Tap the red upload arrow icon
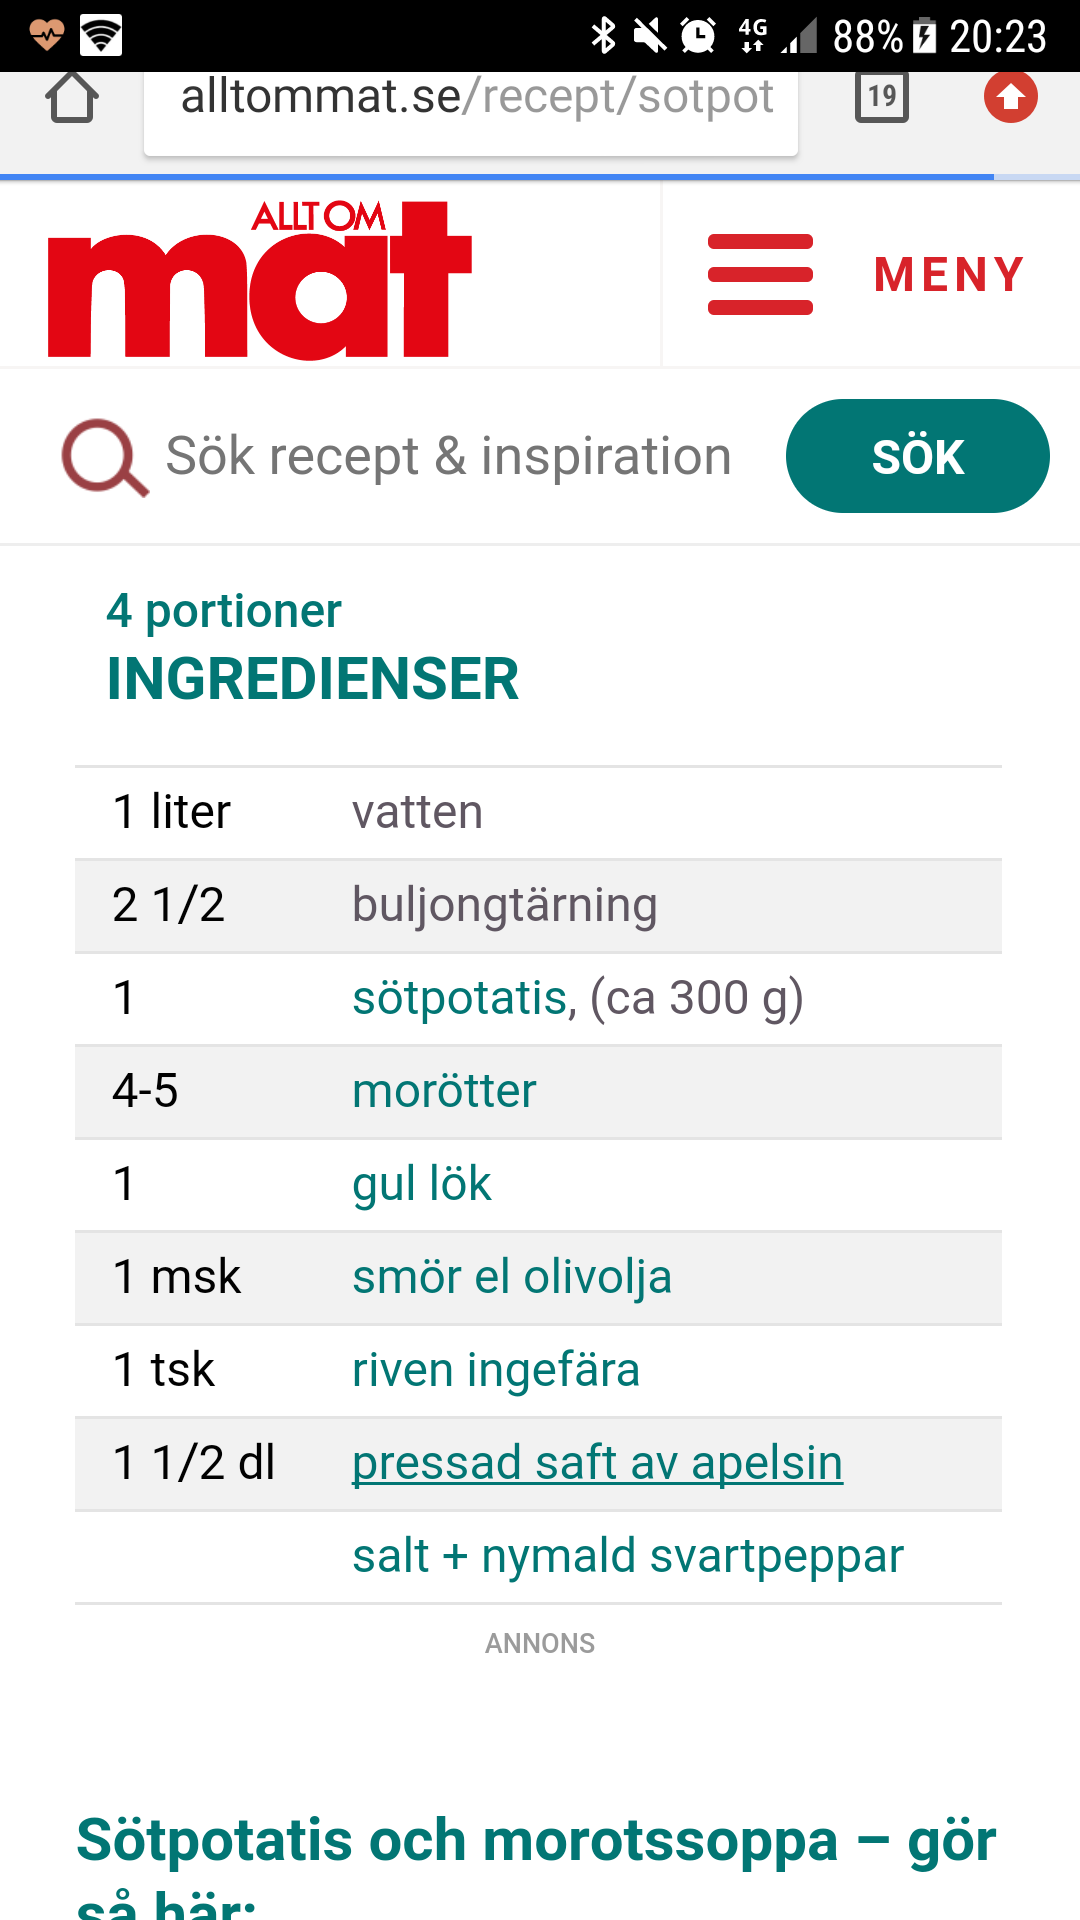 click(1010, 97)
